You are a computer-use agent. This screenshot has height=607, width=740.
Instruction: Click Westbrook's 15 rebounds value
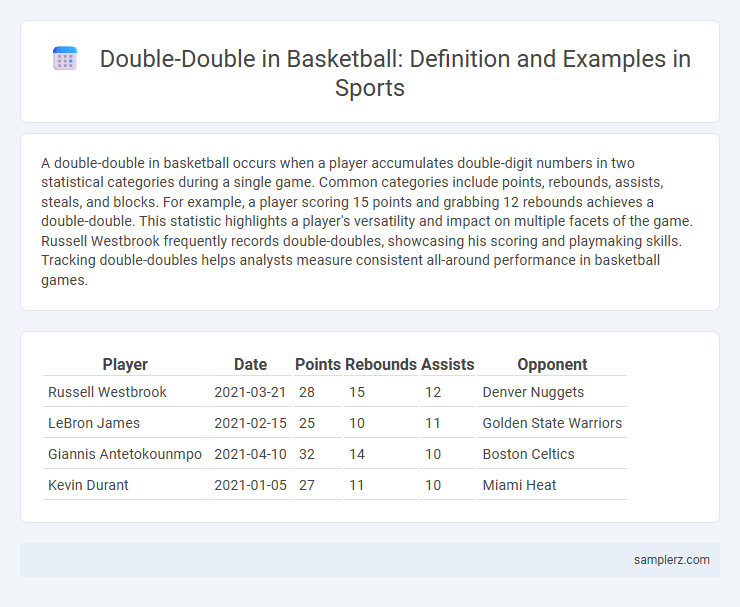[x=357, y=392]
